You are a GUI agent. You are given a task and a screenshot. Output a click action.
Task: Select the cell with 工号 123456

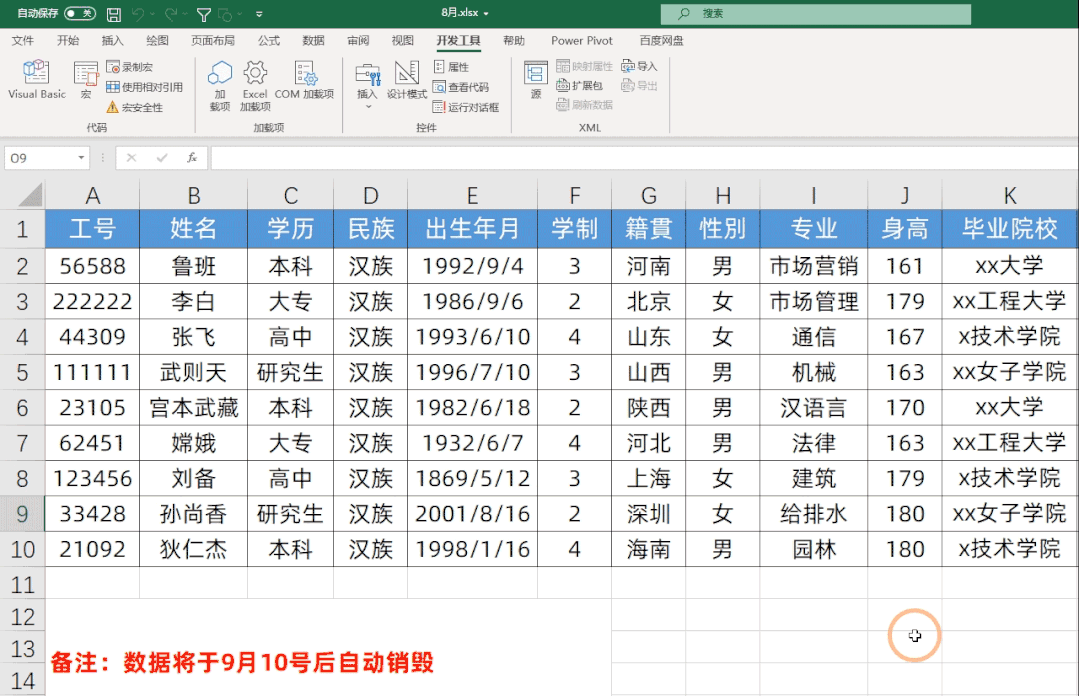[x=92, y=478]
